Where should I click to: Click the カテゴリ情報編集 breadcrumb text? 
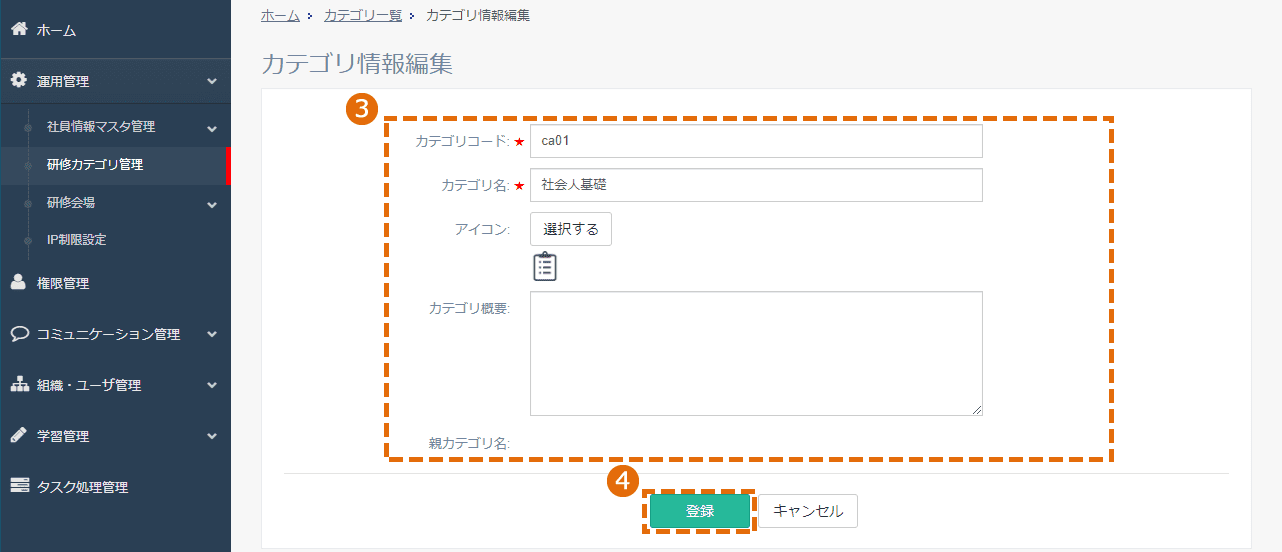point(478,15)
